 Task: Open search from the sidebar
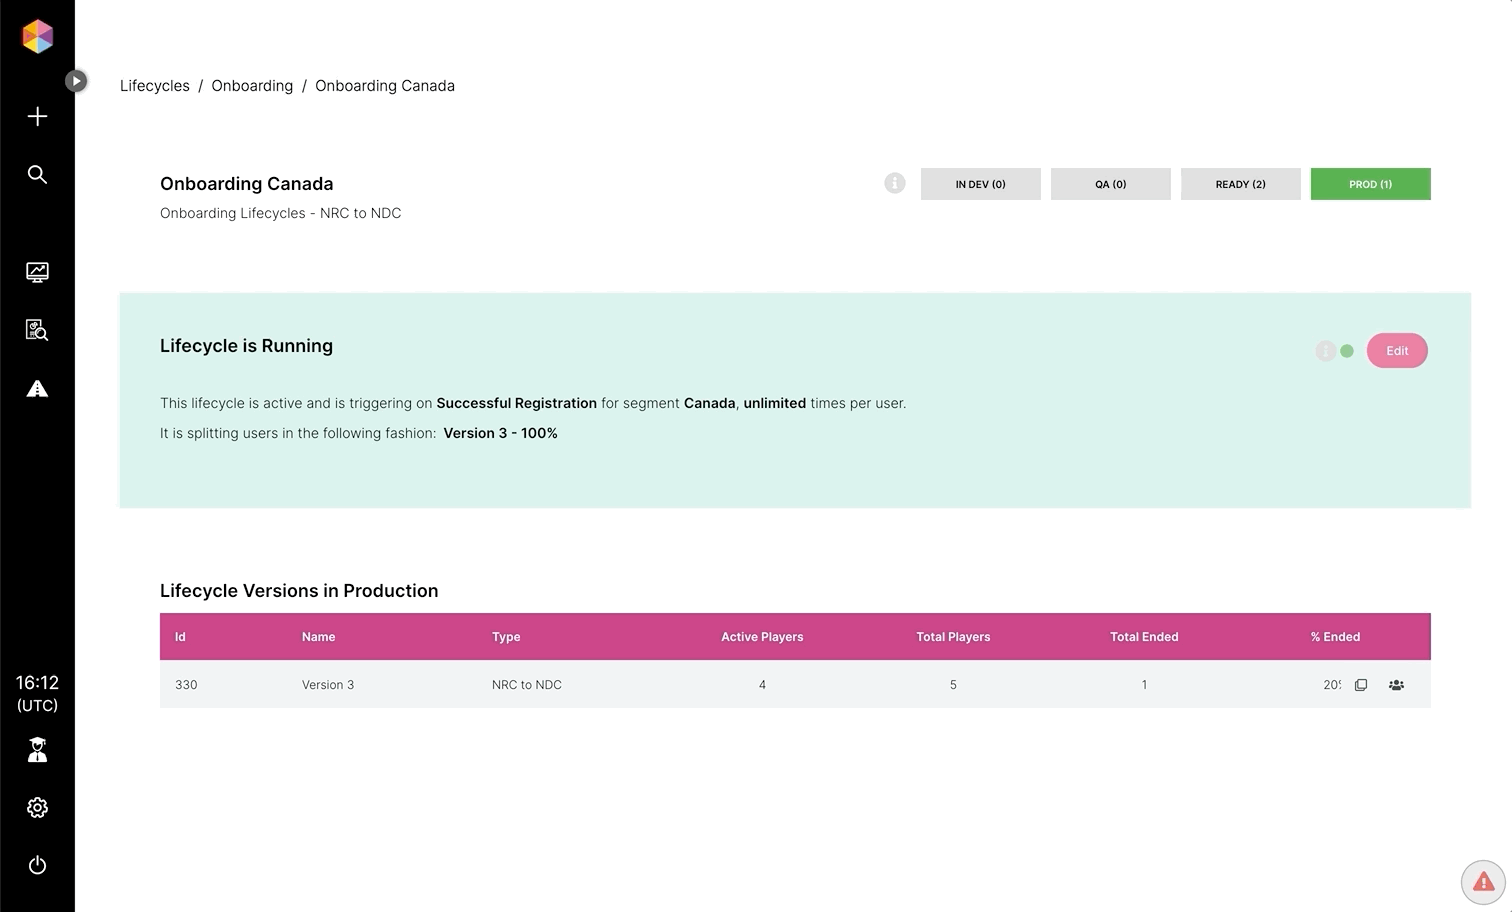tap(37, 175)
